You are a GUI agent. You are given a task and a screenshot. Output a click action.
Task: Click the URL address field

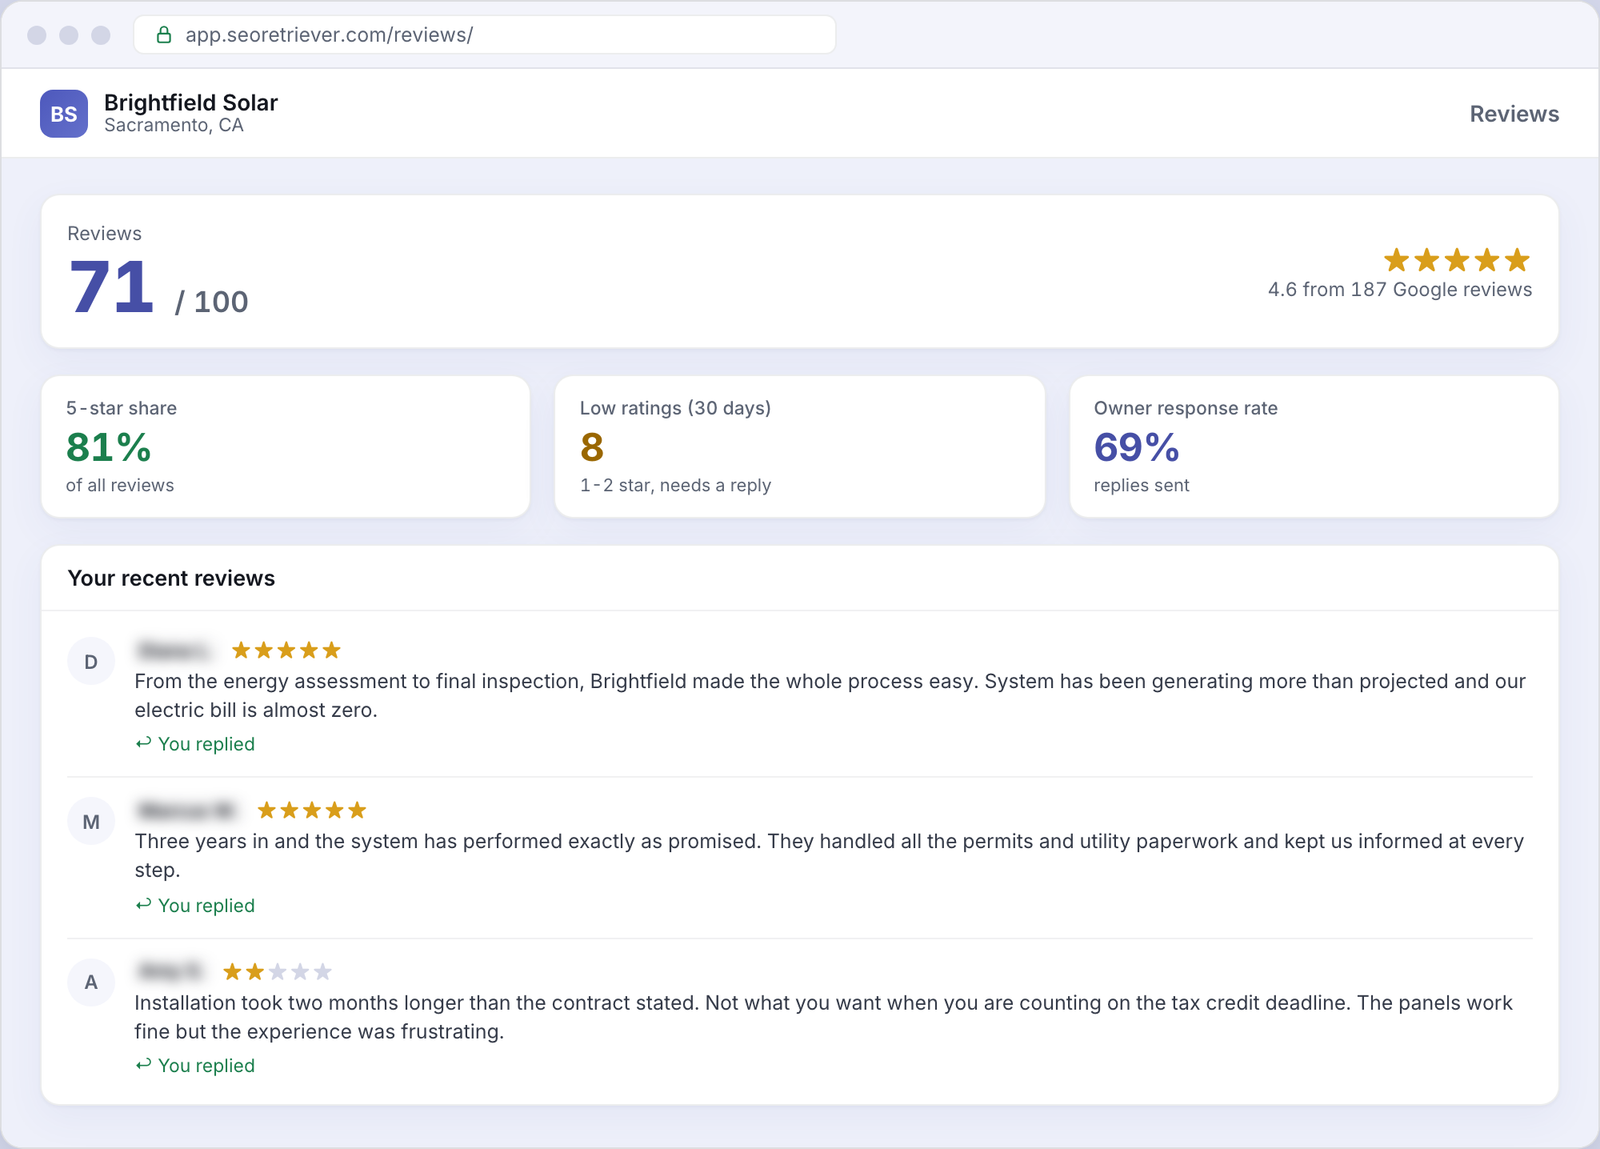[x=485, y=35]
